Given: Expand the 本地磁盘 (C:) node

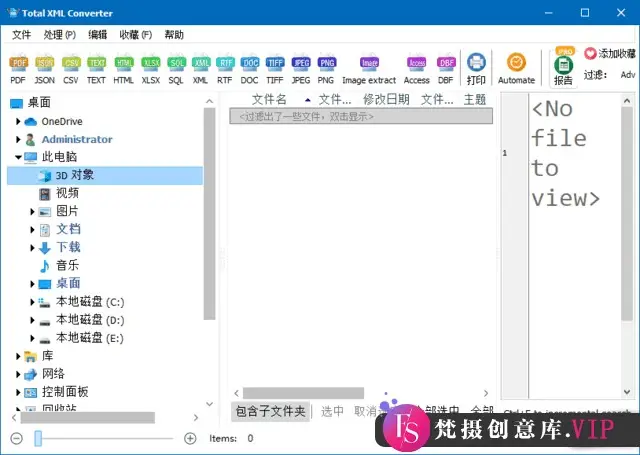Looking at the screenshot, I should click(x=32, y=302).
